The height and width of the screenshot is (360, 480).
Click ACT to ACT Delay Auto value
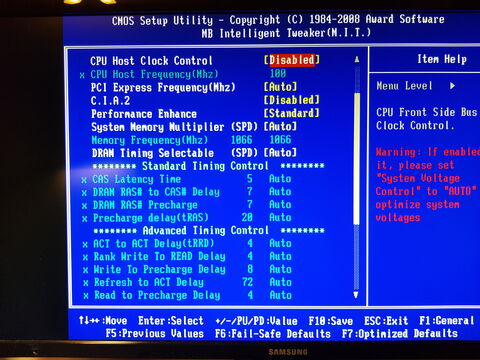click(x=280, y=243)
